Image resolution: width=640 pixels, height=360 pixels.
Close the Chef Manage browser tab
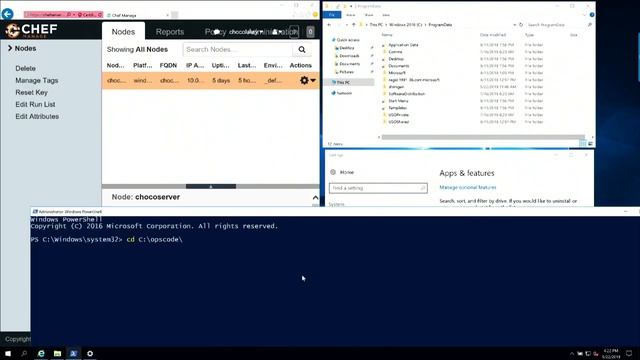point(167,15)
